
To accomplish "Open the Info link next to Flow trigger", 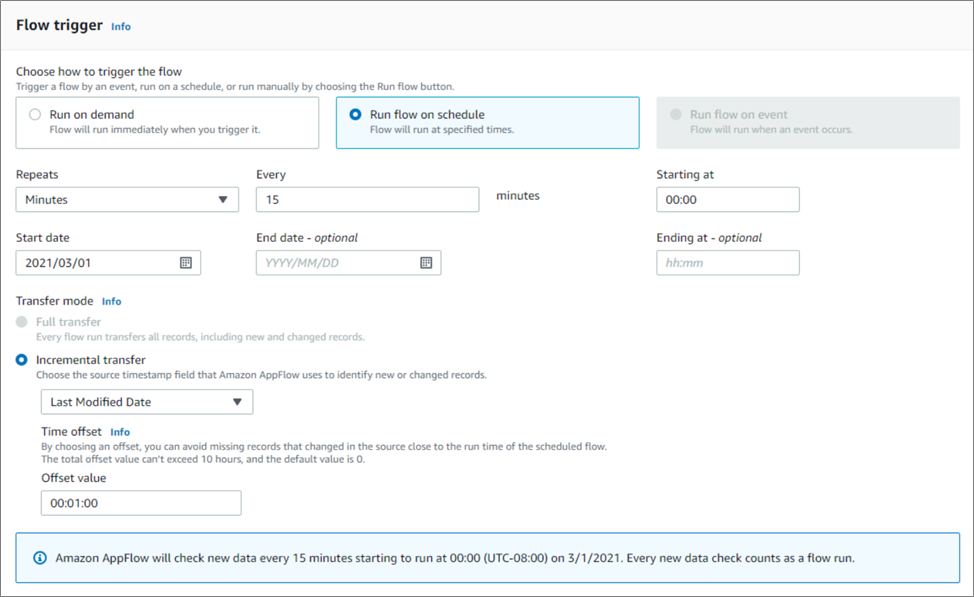I will [121, 26].
